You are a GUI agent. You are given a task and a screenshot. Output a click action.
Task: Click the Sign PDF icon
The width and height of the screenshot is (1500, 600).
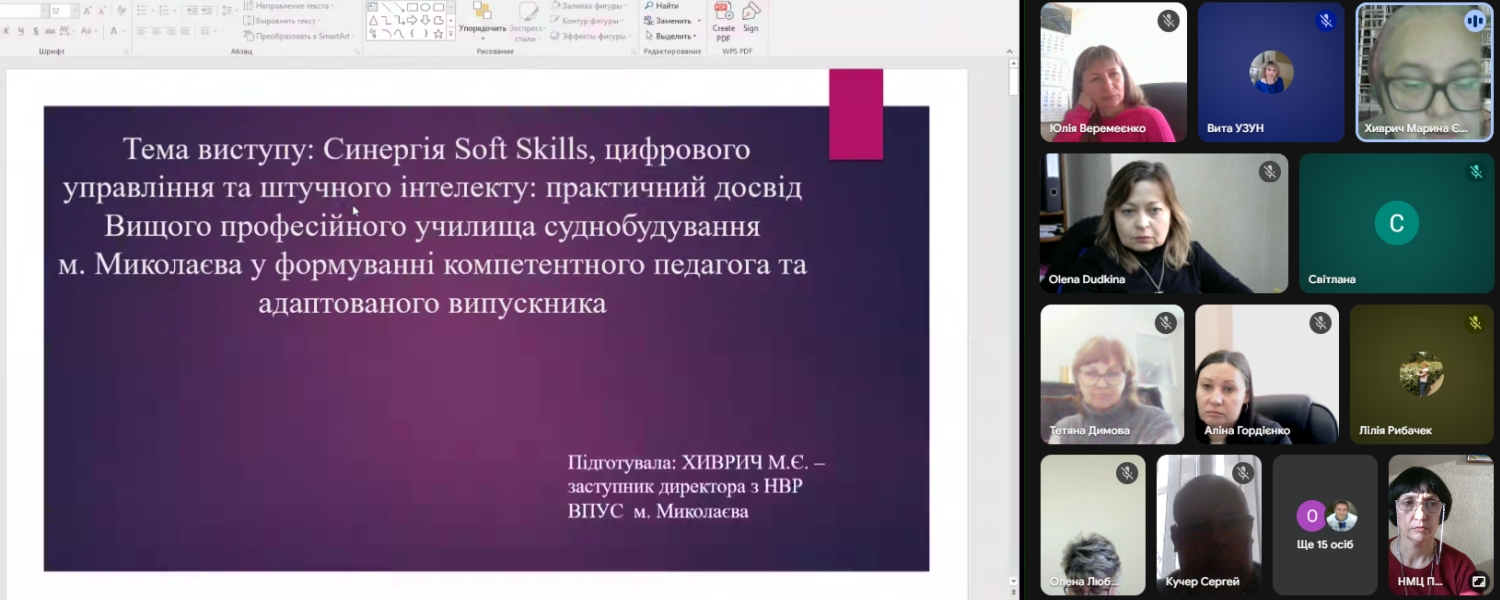(750, 14)
